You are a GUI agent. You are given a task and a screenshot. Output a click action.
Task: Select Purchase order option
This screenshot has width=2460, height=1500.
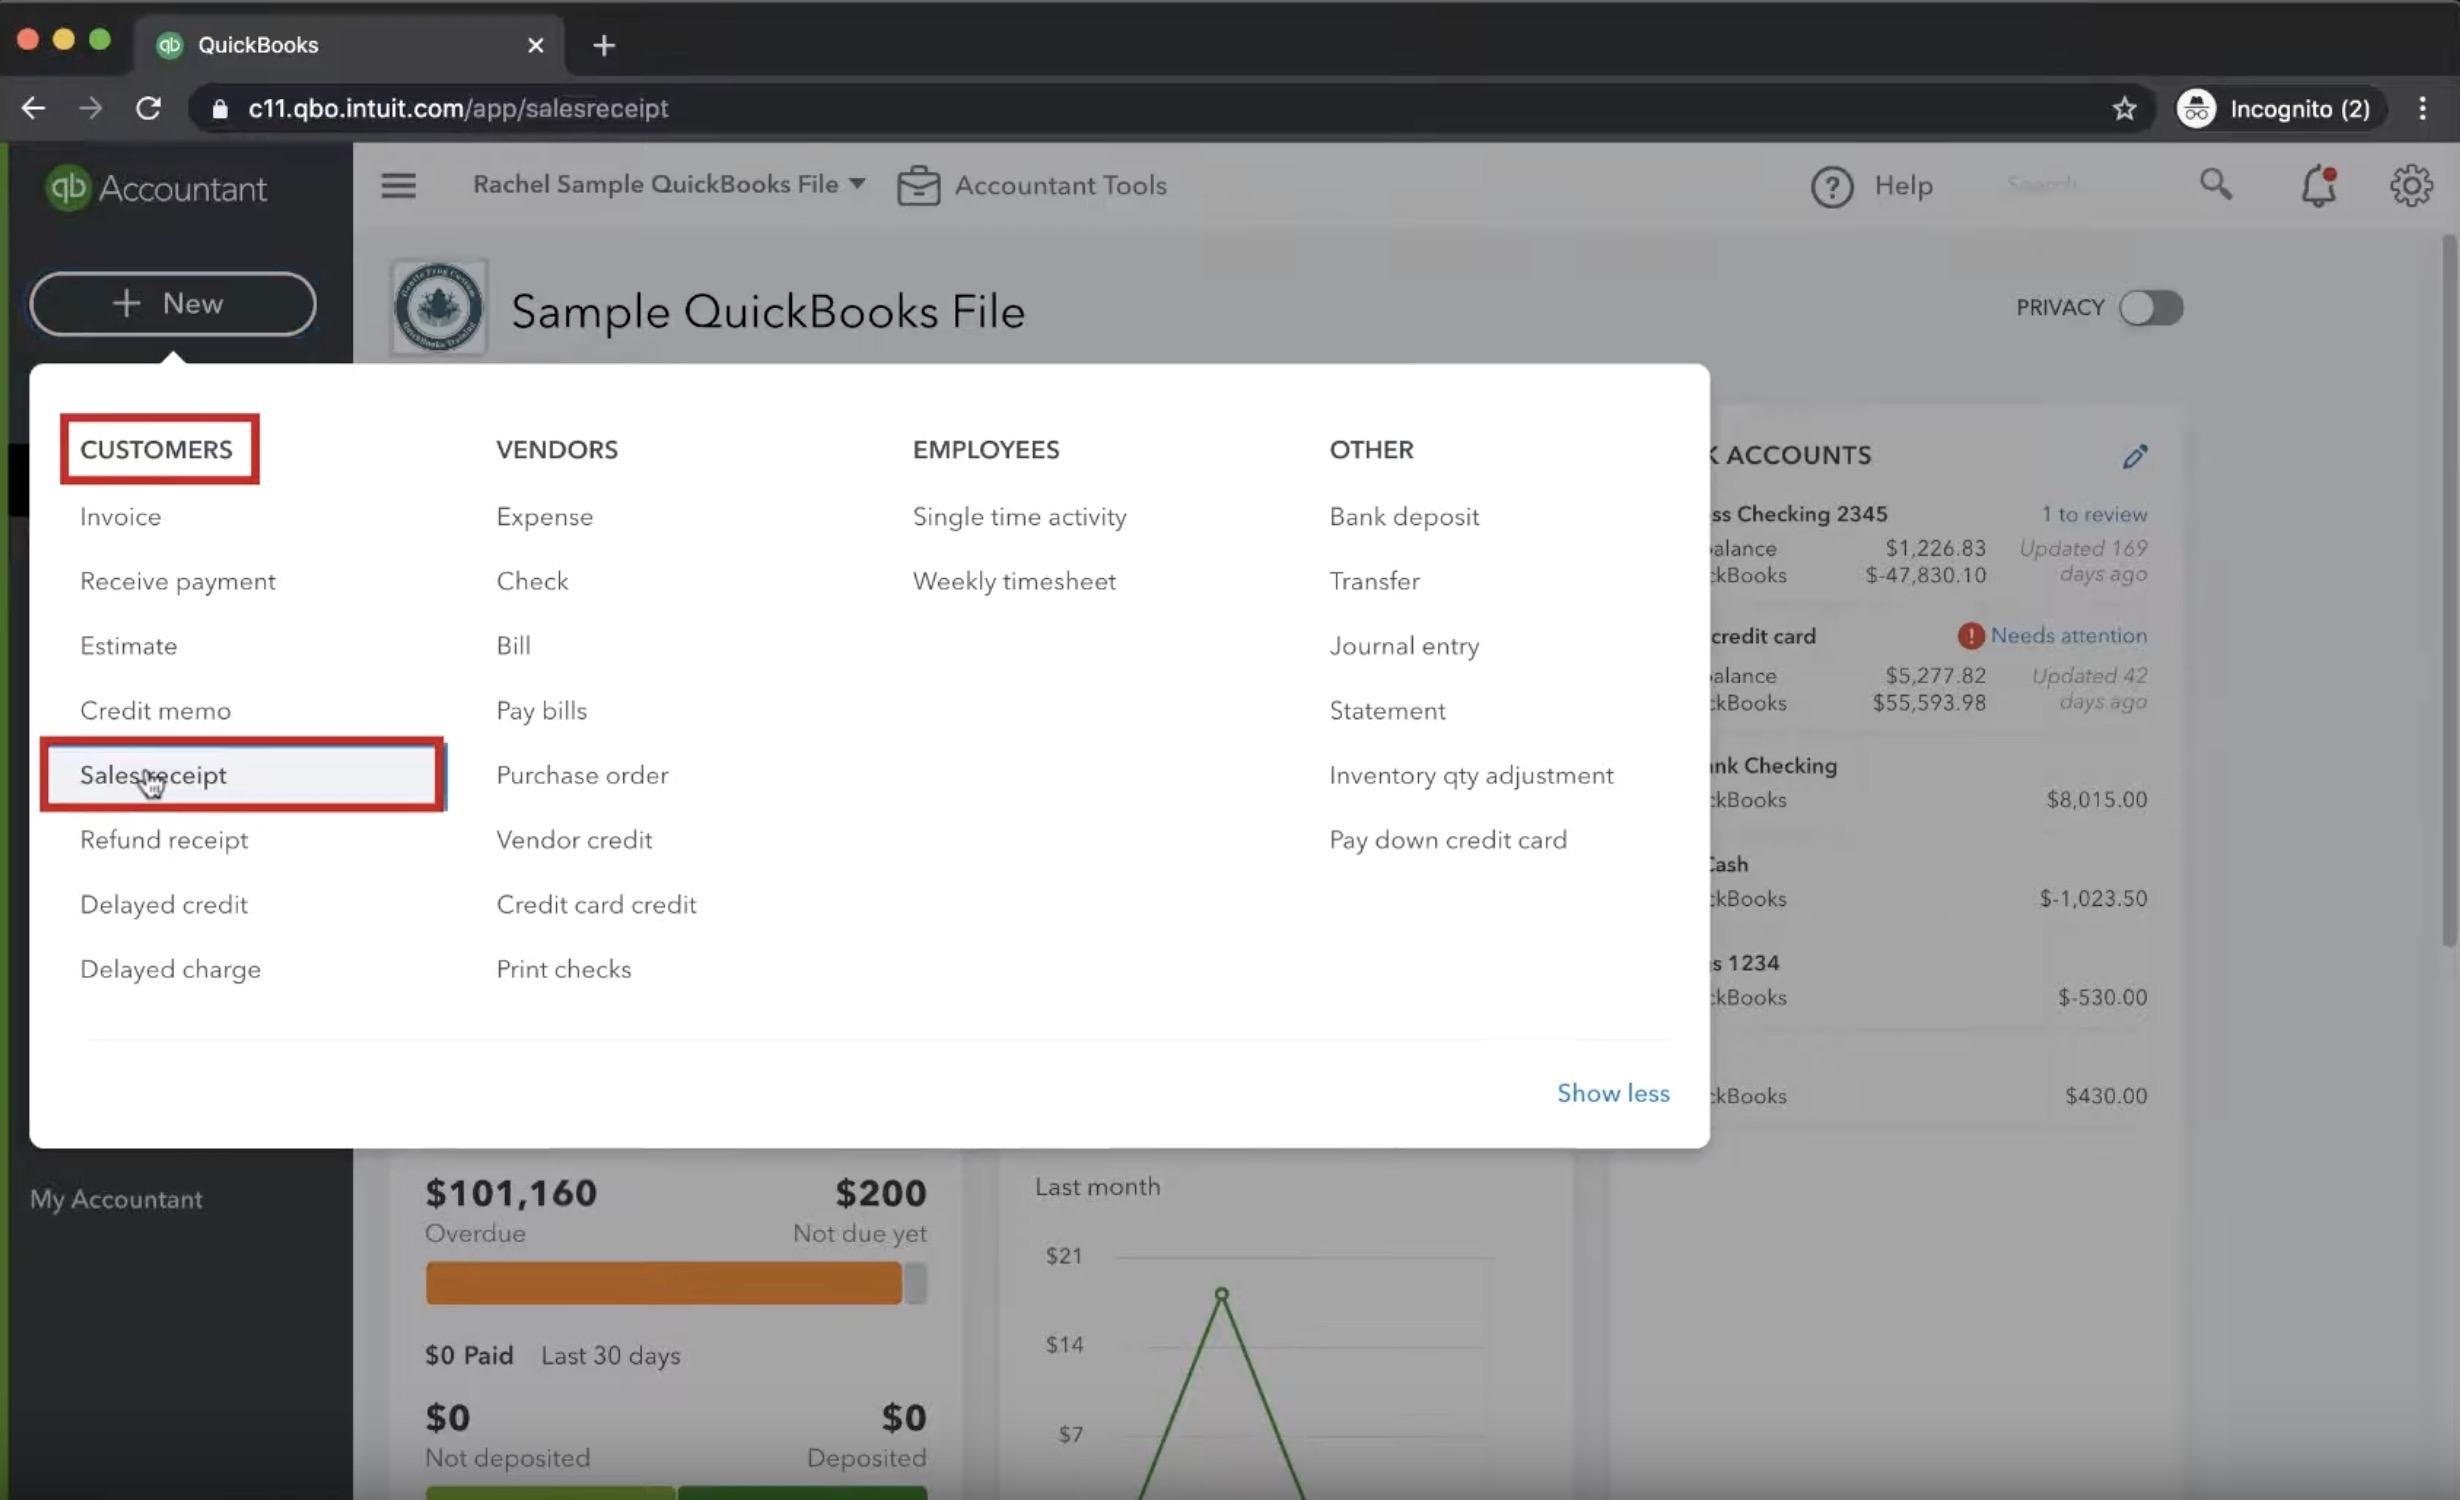tap(582, 775)
